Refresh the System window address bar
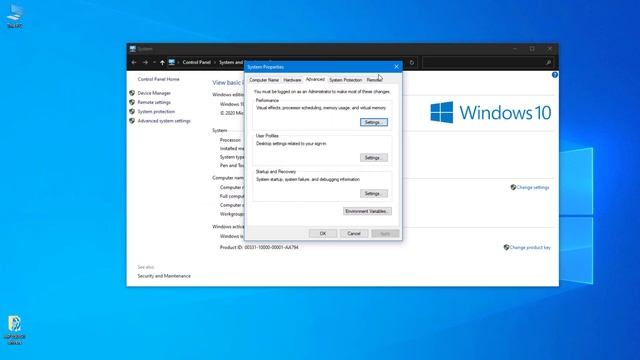This screenshot has height=360, width=640. click(412, 62)
